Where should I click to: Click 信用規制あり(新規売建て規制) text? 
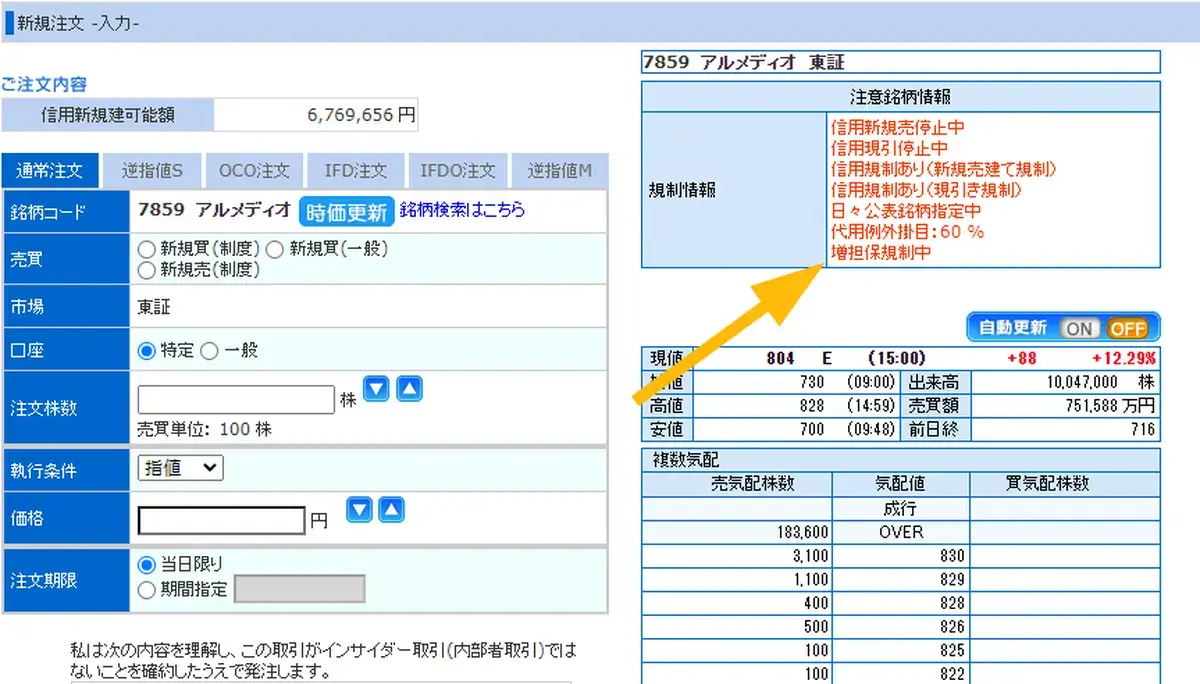click(944, 169)
